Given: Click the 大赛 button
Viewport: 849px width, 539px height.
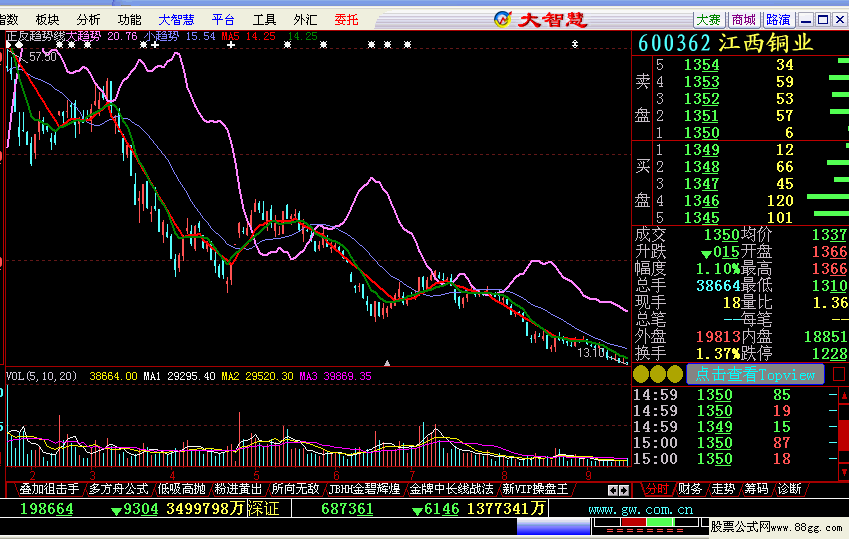Looking at the screenshot, I should (x=709, y=20).
